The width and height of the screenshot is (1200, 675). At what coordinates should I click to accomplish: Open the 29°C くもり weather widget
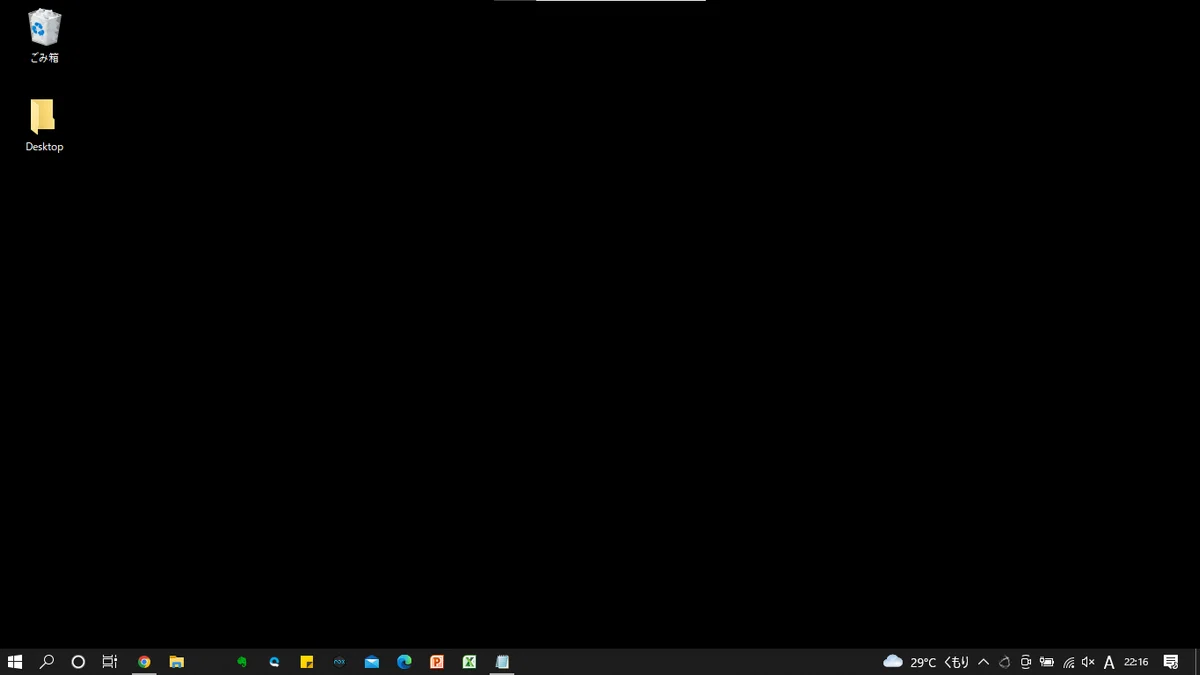click(x=927, y=662)
